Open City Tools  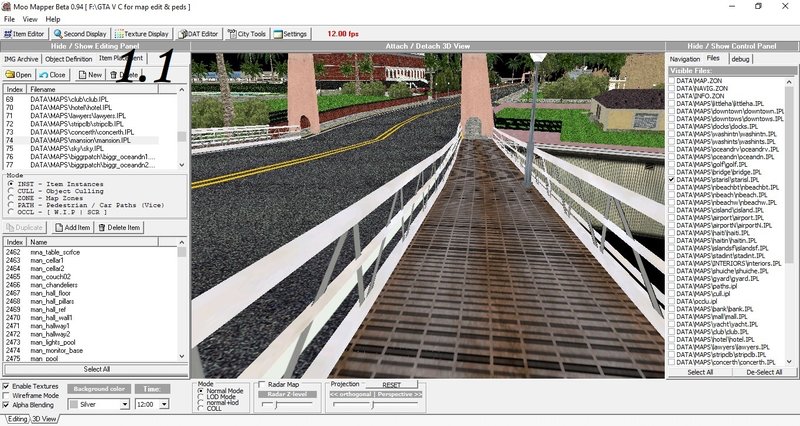coord(247,34)
